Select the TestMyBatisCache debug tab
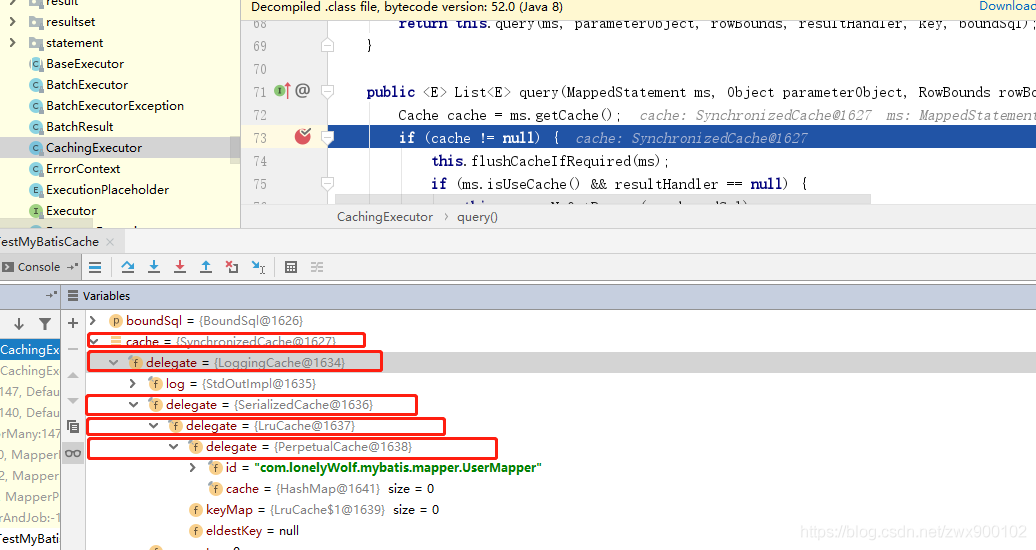The width and height of the screenshot is (1036, 550). [49, 242]
